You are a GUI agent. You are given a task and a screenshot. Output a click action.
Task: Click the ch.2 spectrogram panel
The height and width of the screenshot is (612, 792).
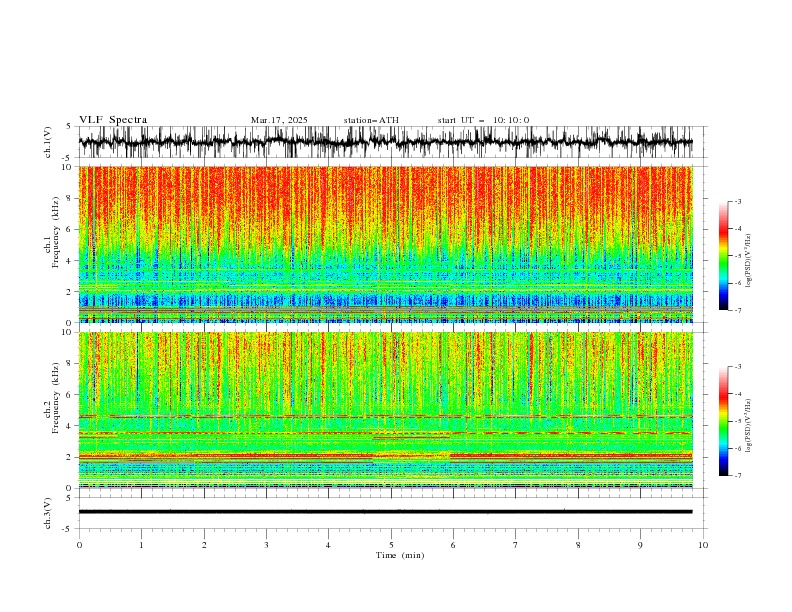(385, 410)
